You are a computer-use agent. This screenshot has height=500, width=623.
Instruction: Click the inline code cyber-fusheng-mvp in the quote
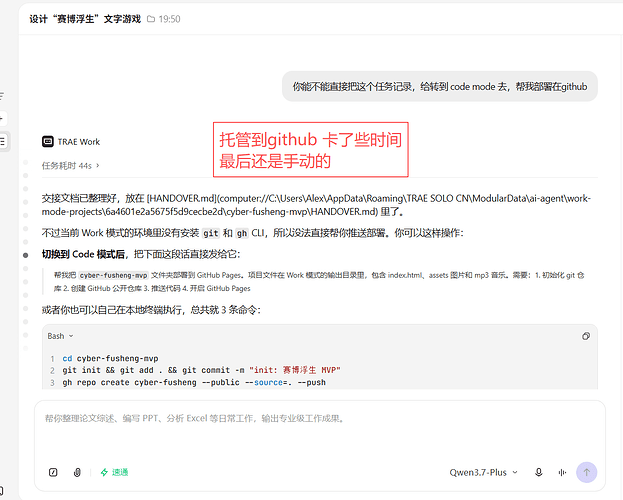point(114,275)
